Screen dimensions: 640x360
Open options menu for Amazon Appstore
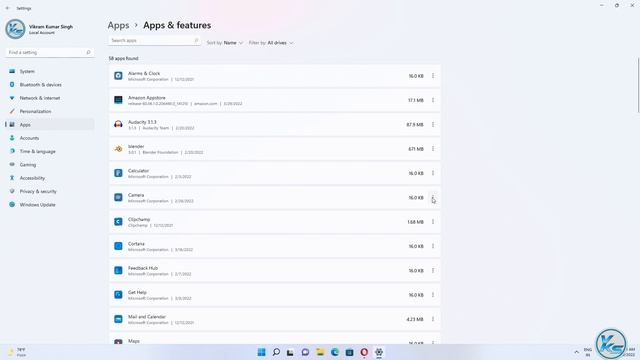pos(433,100)
